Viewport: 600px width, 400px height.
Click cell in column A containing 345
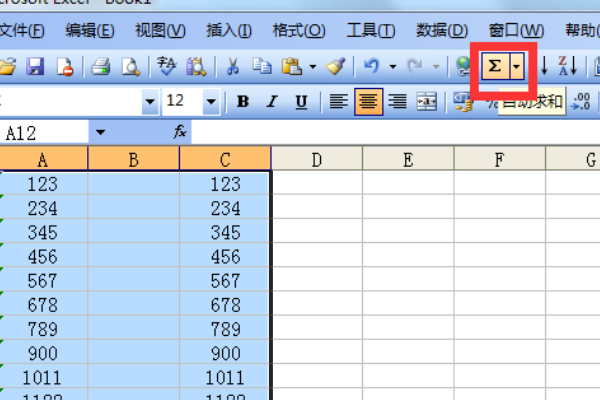(x=43, y=232)
